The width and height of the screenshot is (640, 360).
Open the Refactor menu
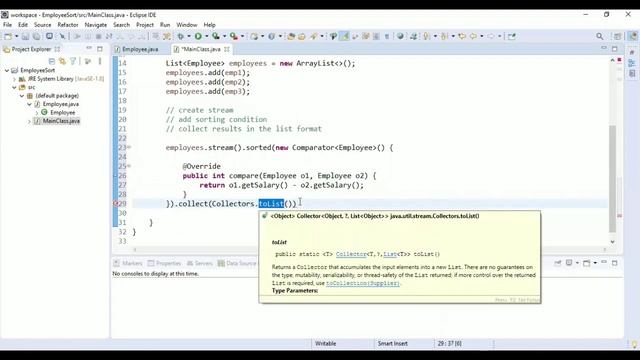(x=68, y=25)
